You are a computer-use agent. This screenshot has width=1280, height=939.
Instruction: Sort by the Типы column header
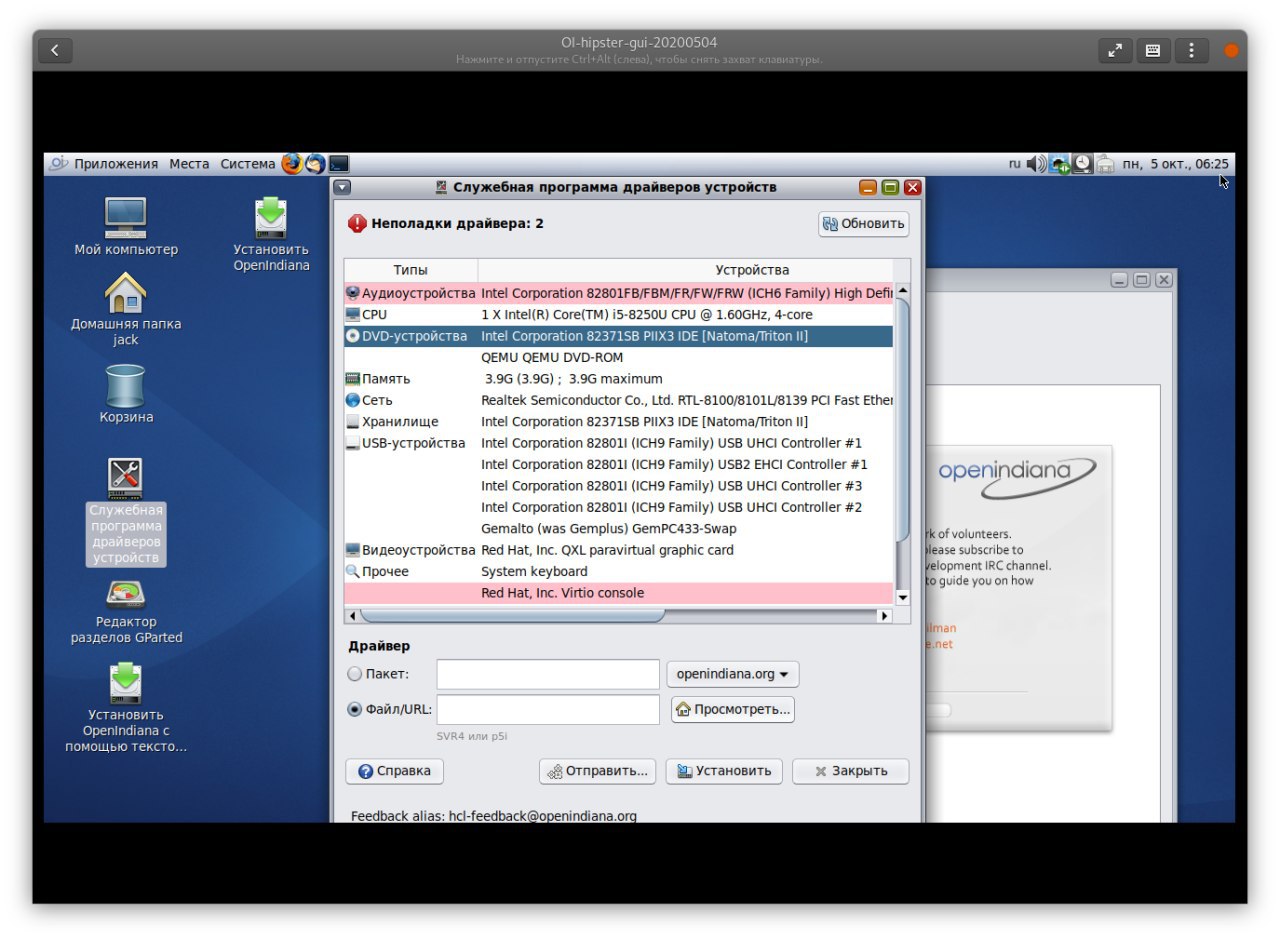[x=410, y=270]
